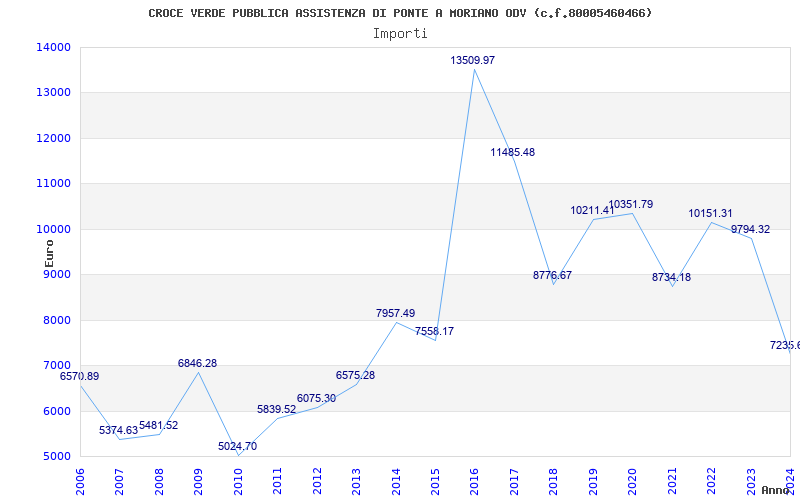Select the 2019 year label
This screenshot has height=500, width=800.
(x=594, y=481)
